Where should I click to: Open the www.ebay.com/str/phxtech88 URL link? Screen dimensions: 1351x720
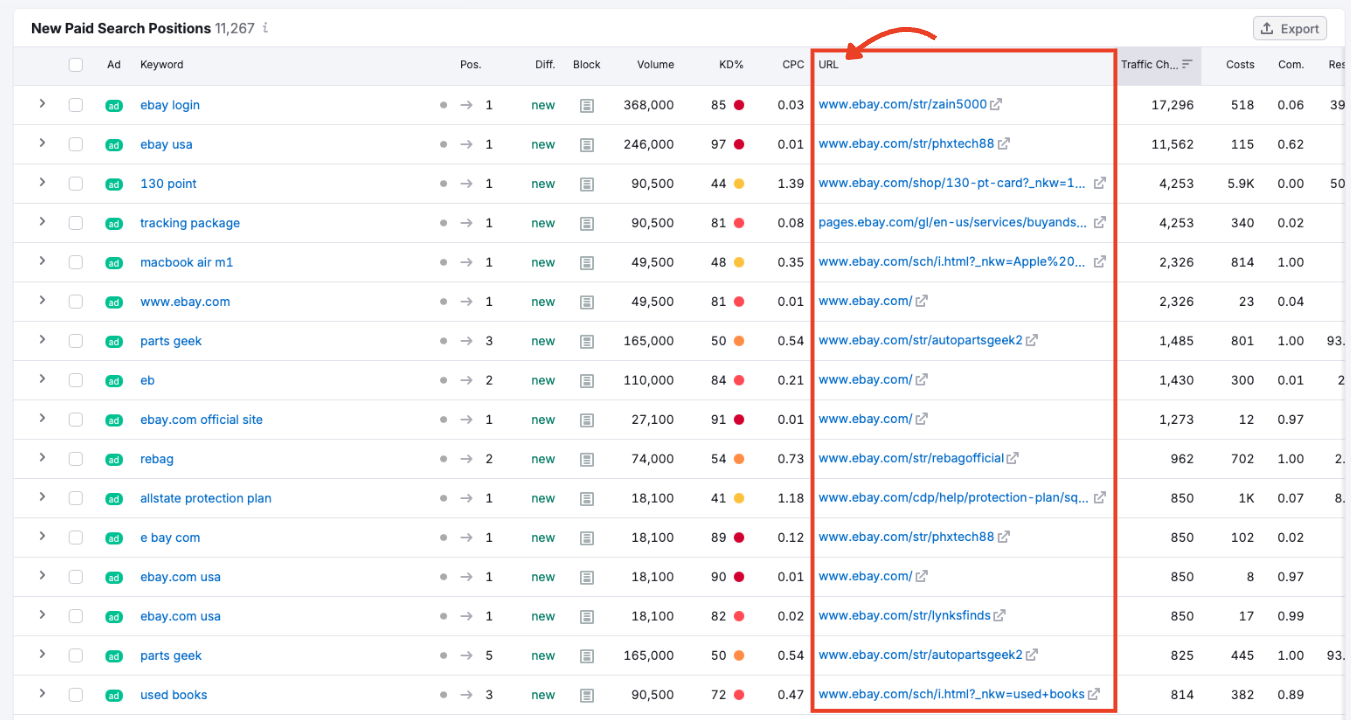click(x=905, y=143)
